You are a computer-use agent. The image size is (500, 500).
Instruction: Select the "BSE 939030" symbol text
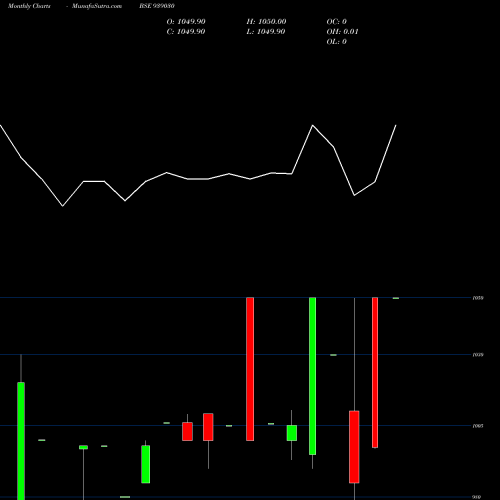(157, 6)
